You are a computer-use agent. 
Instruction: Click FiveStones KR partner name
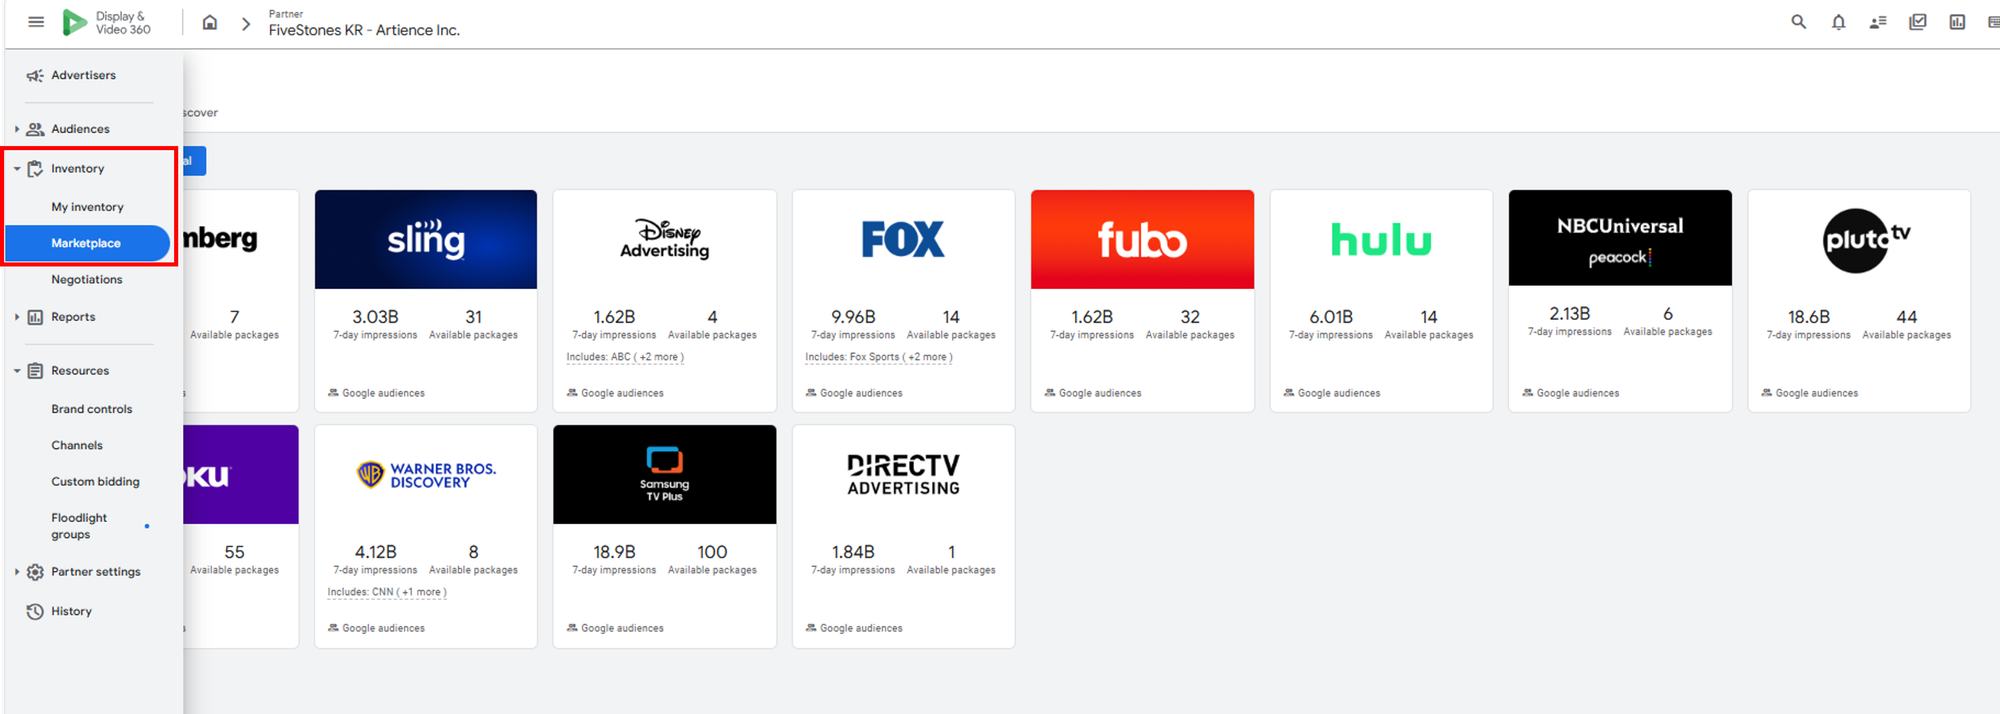[x=364, y=30]
